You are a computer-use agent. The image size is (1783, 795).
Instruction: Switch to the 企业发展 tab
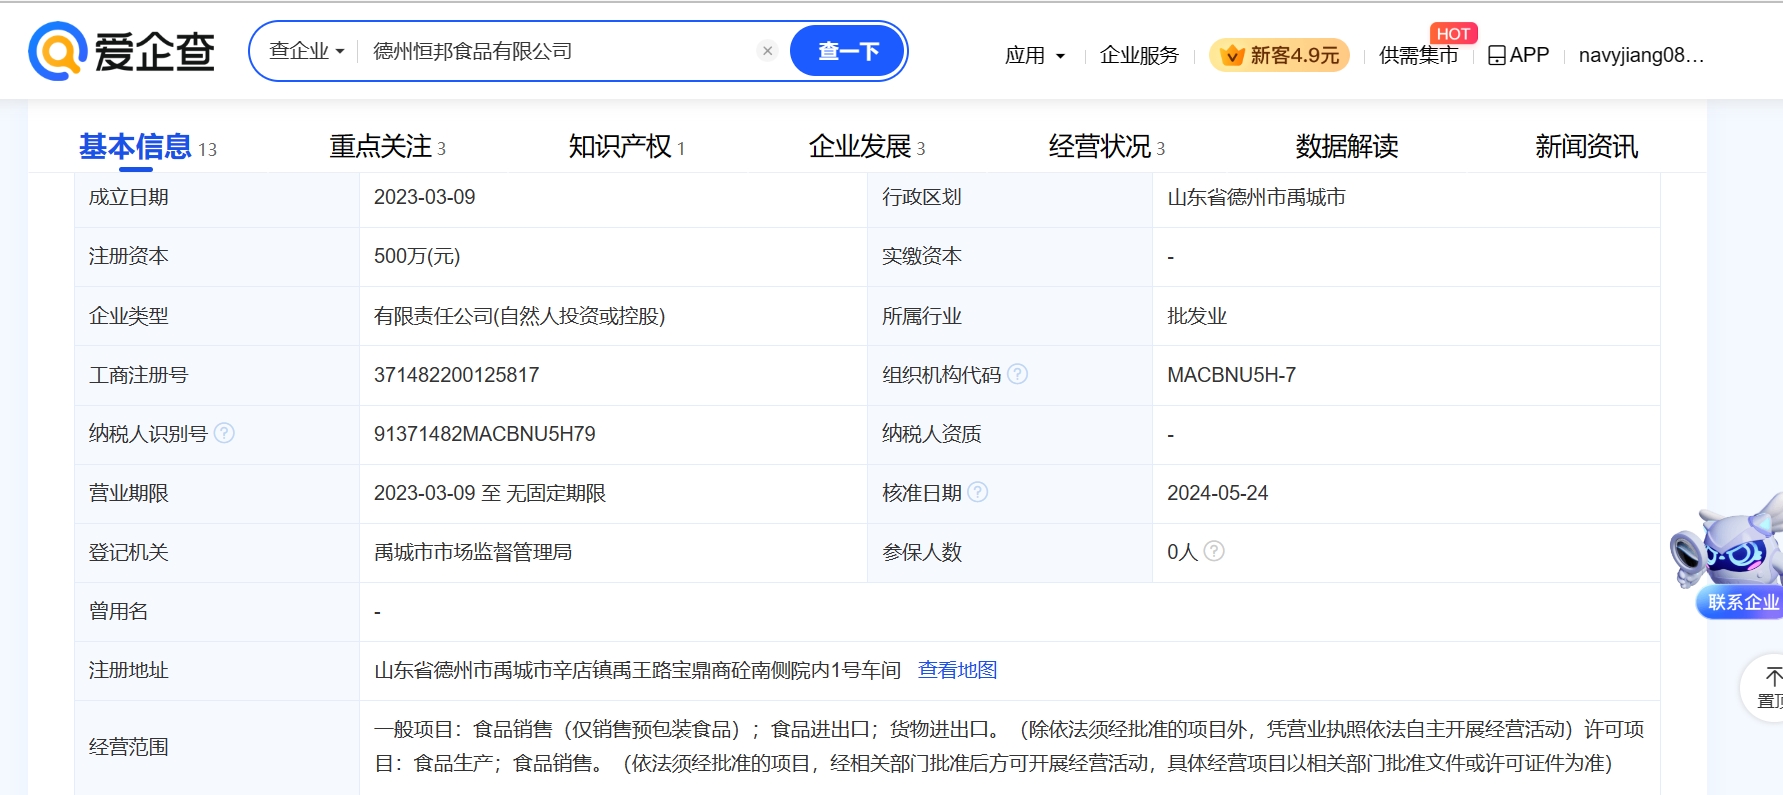(x=867, y=147)
